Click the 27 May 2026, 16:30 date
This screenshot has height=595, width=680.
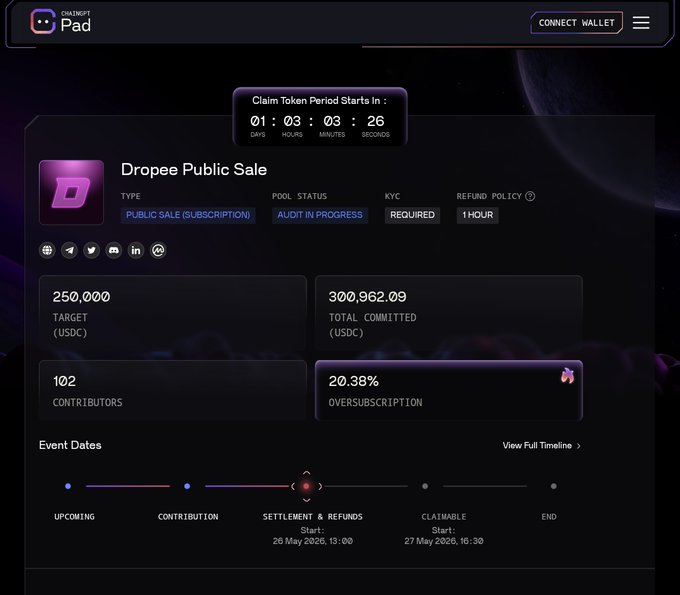click(444, 541)
